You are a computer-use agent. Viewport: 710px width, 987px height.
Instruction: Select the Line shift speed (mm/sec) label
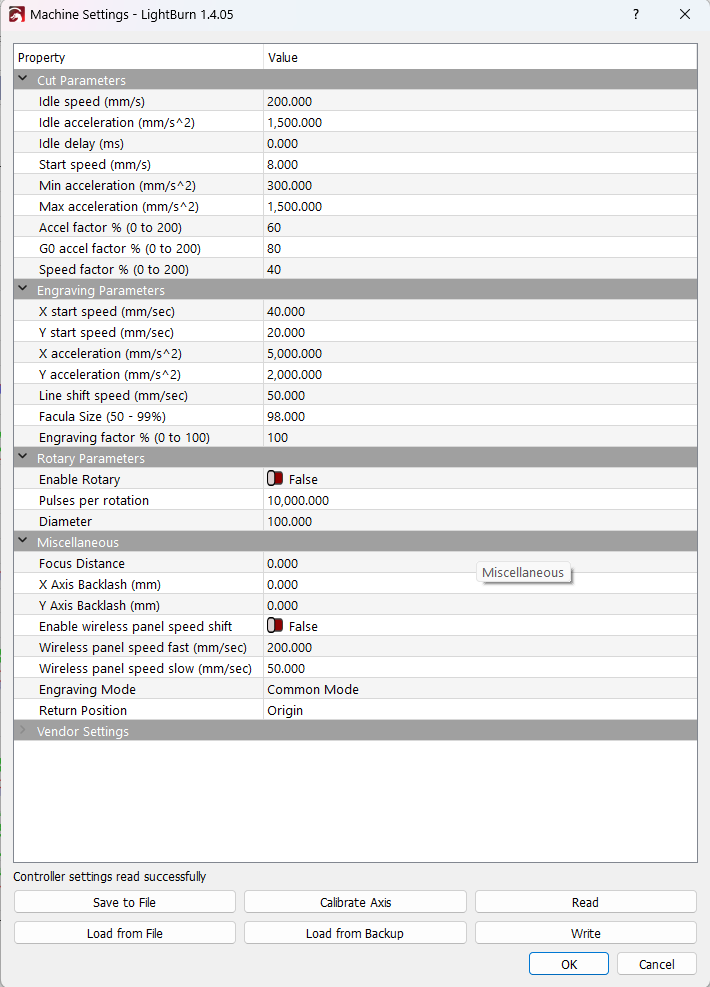coord(113,395)
